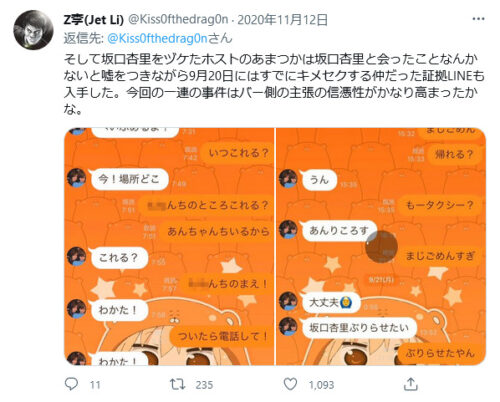
Task: Open the left LINE chat screenshot
Action: pos(169,247)
